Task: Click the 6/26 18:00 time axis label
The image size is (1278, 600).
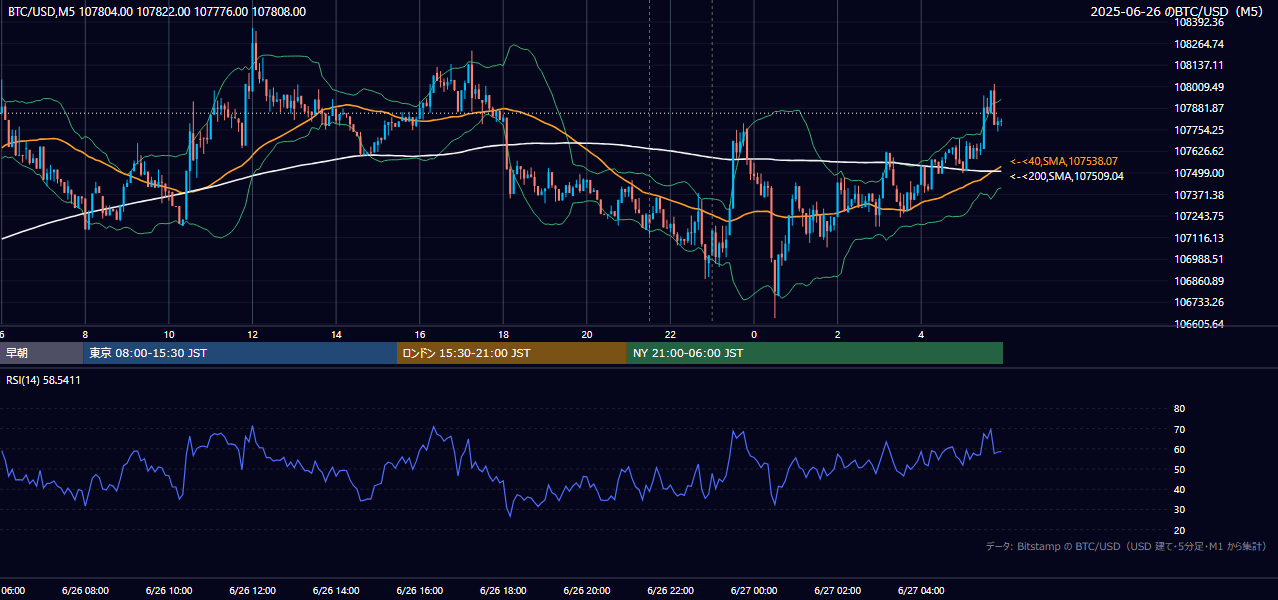Action: tap(503, 591)
